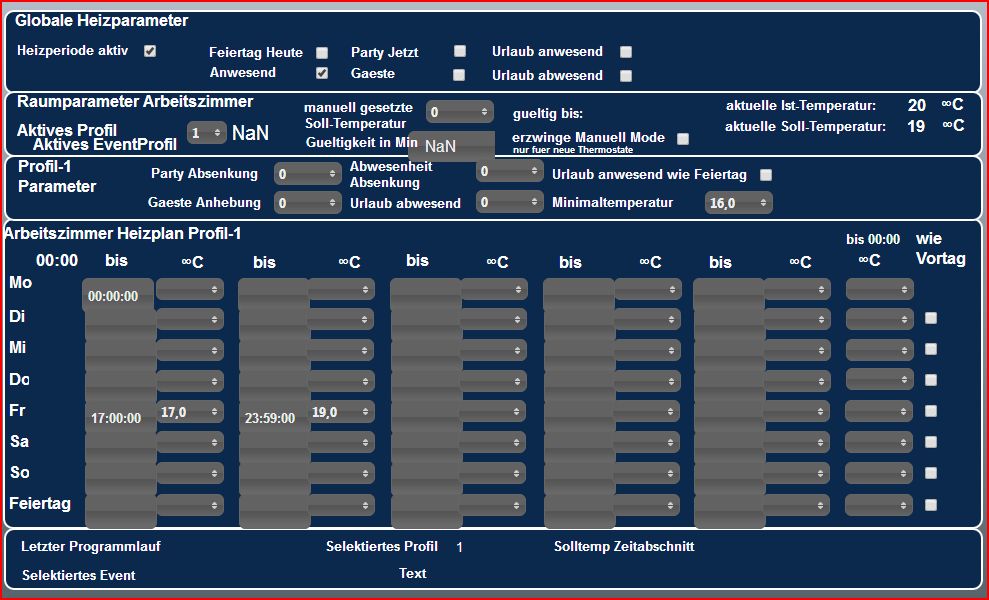Click the Sa first time field

click(120, 449)
